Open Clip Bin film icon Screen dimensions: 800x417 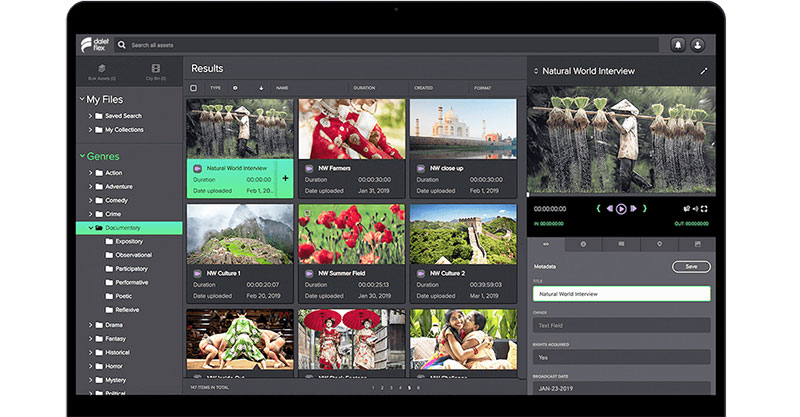[156, 68]
